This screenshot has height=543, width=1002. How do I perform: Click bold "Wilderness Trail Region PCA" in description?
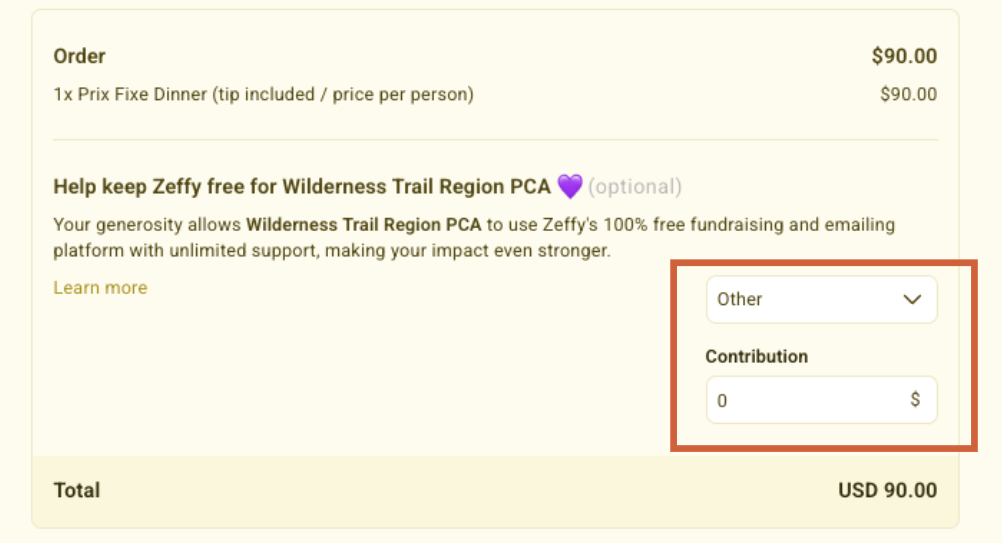coord(364,224)
